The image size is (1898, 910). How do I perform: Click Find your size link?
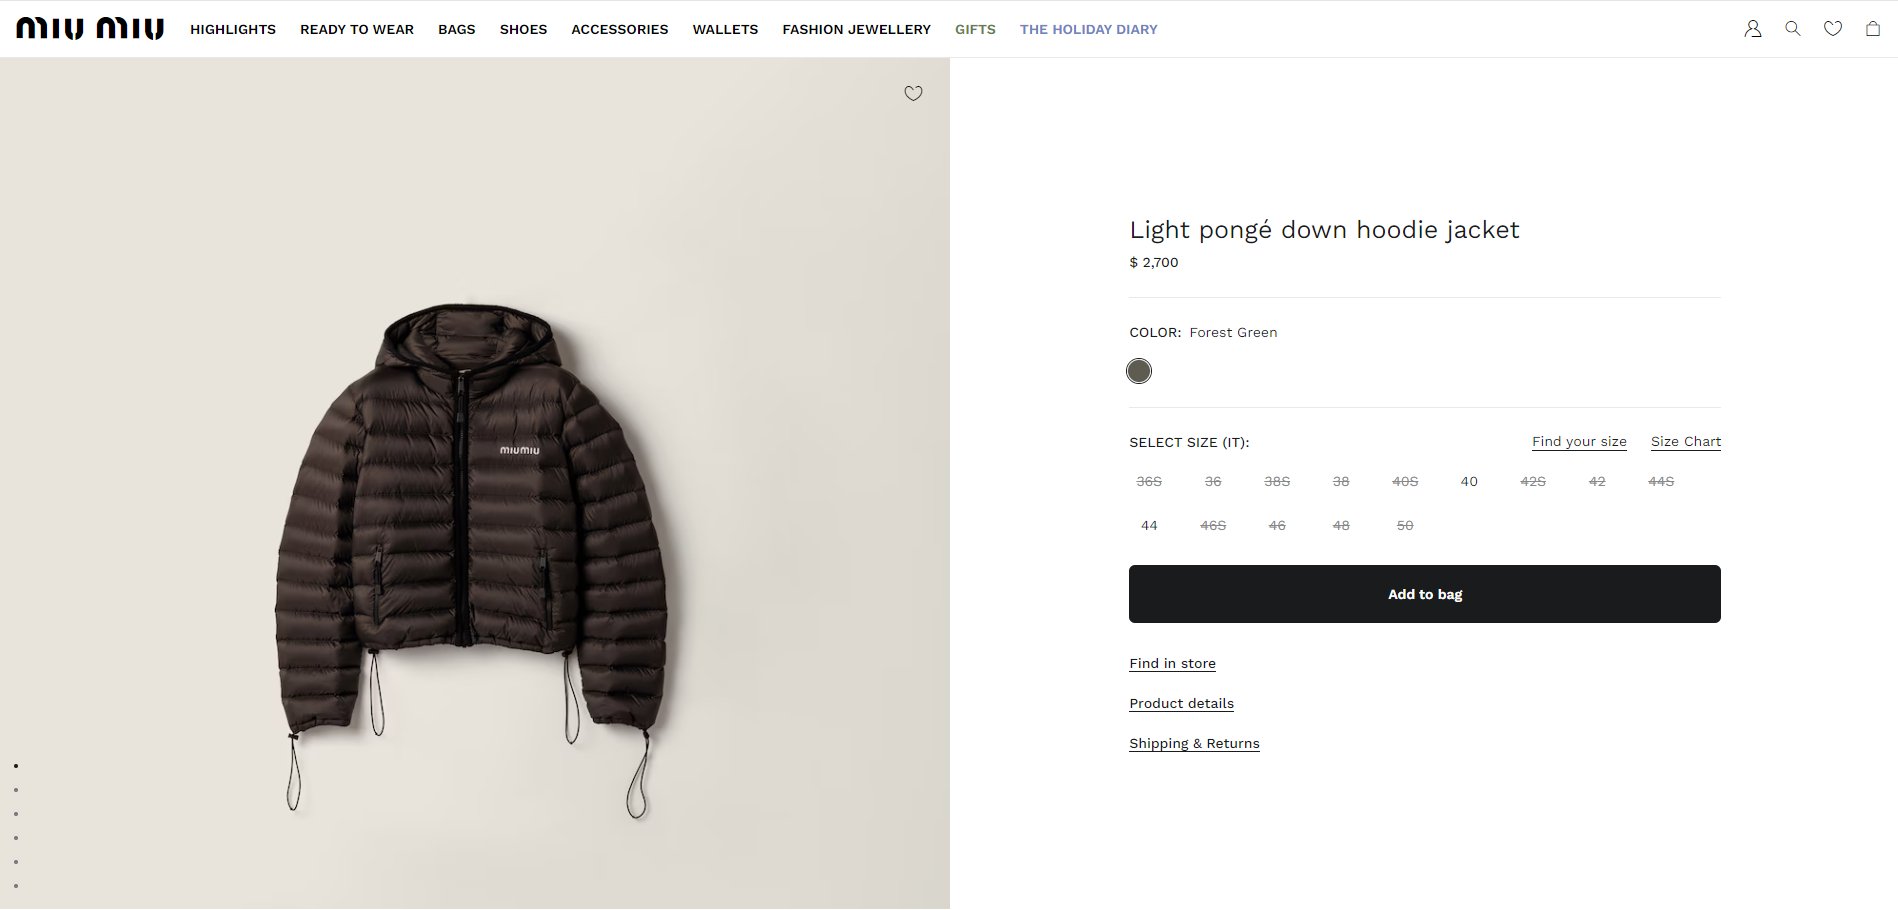[x=1578, y=442]
